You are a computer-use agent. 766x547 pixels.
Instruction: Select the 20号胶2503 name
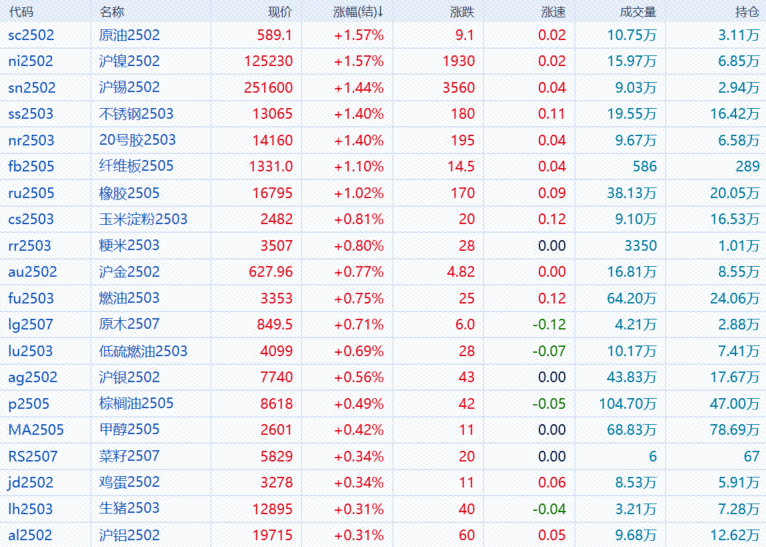click(137, 140)
